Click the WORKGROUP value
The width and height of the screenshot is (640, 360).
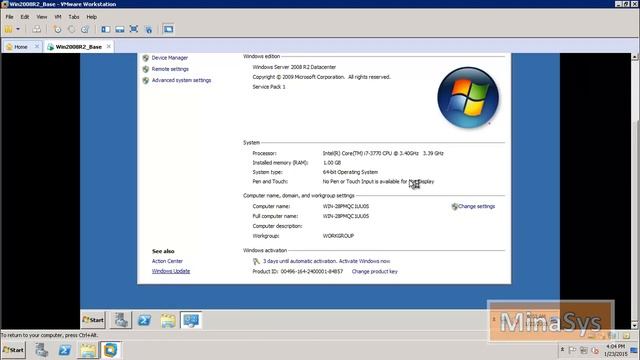(x=338, y=236)
